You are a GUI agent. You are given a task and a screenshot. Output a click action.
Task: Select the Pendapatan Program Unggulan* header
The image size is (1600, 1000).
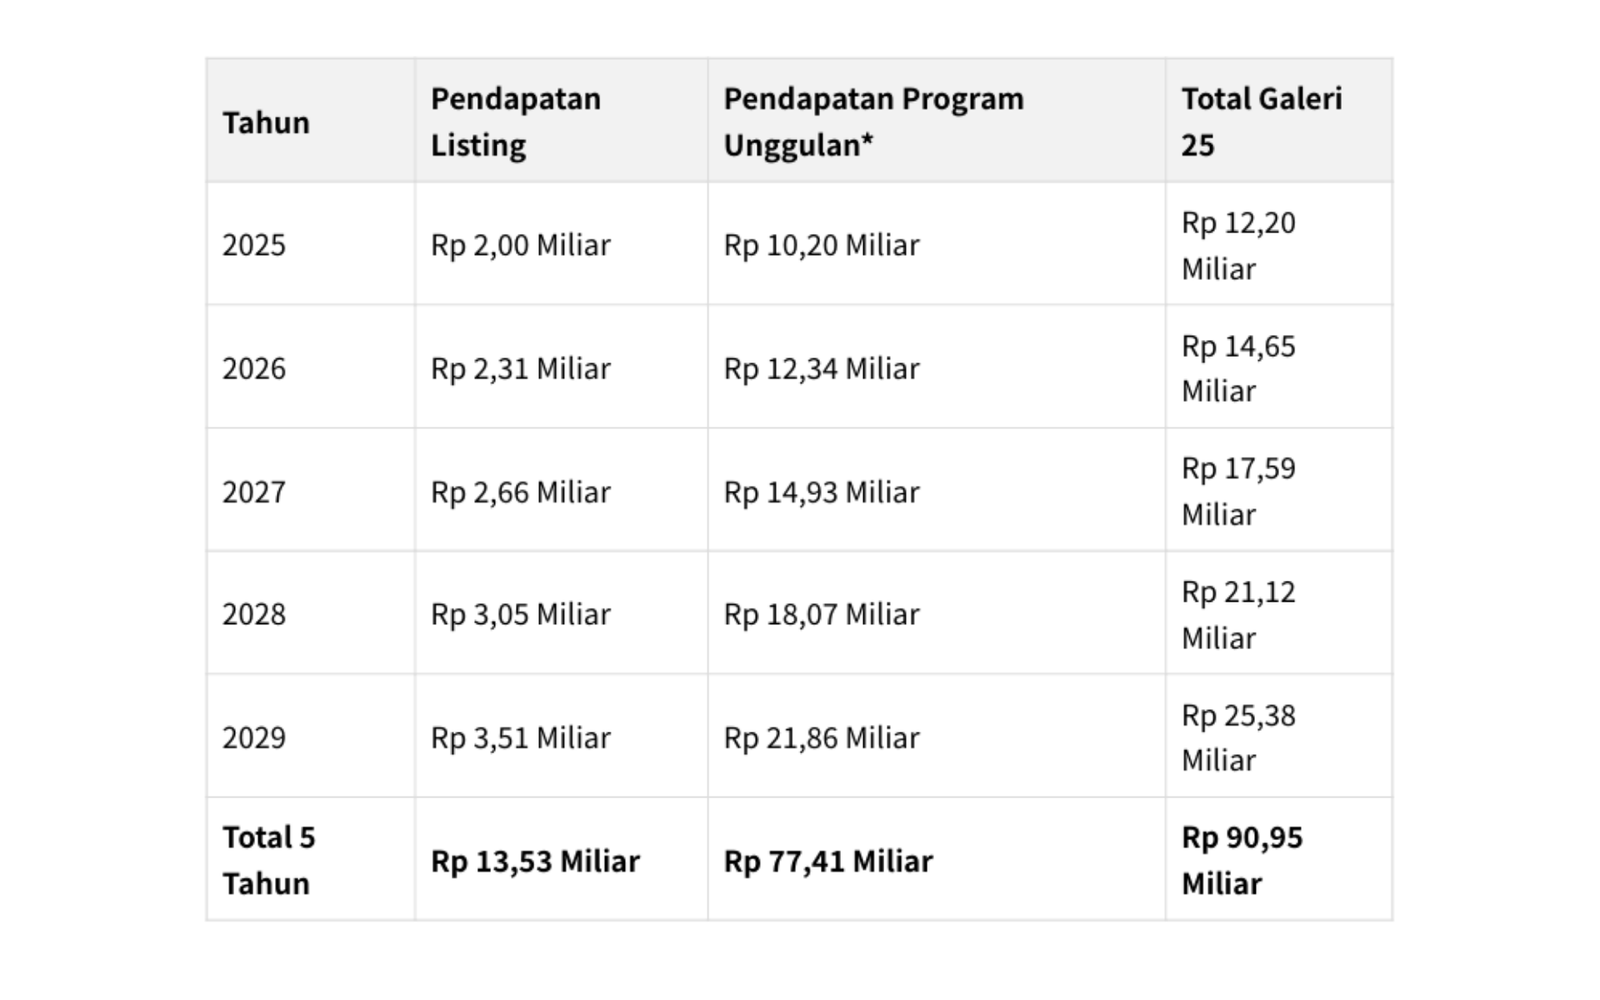point(873,122)
